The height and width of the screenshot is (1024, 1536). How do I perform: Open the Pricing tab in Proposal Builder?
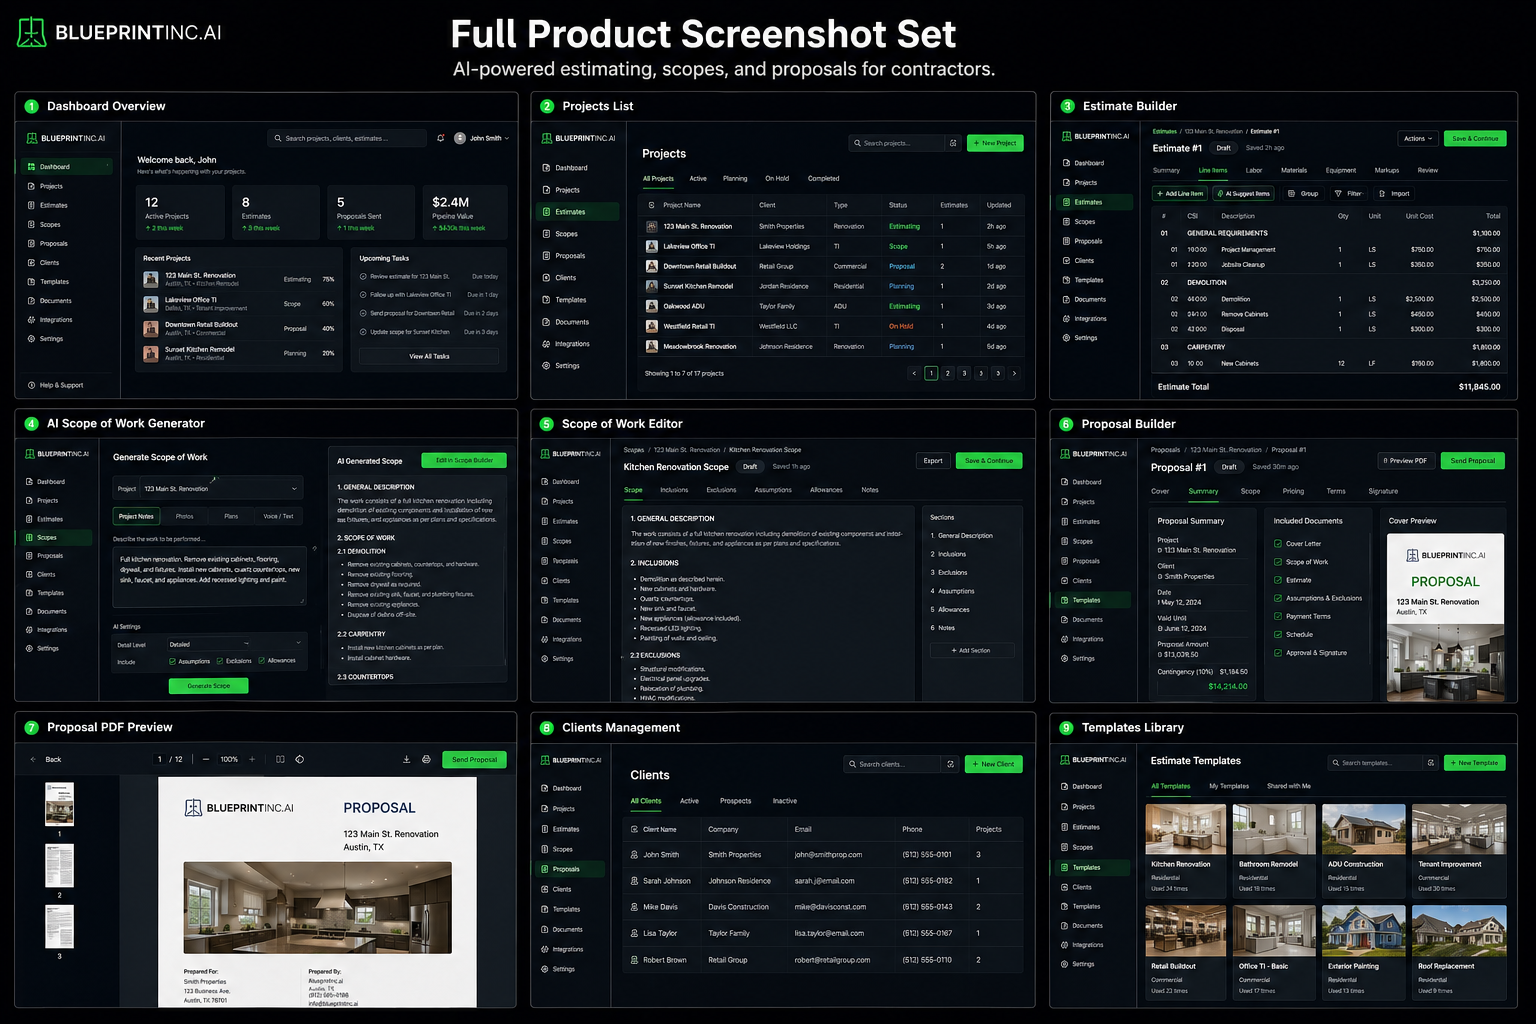click(1293, 492)
